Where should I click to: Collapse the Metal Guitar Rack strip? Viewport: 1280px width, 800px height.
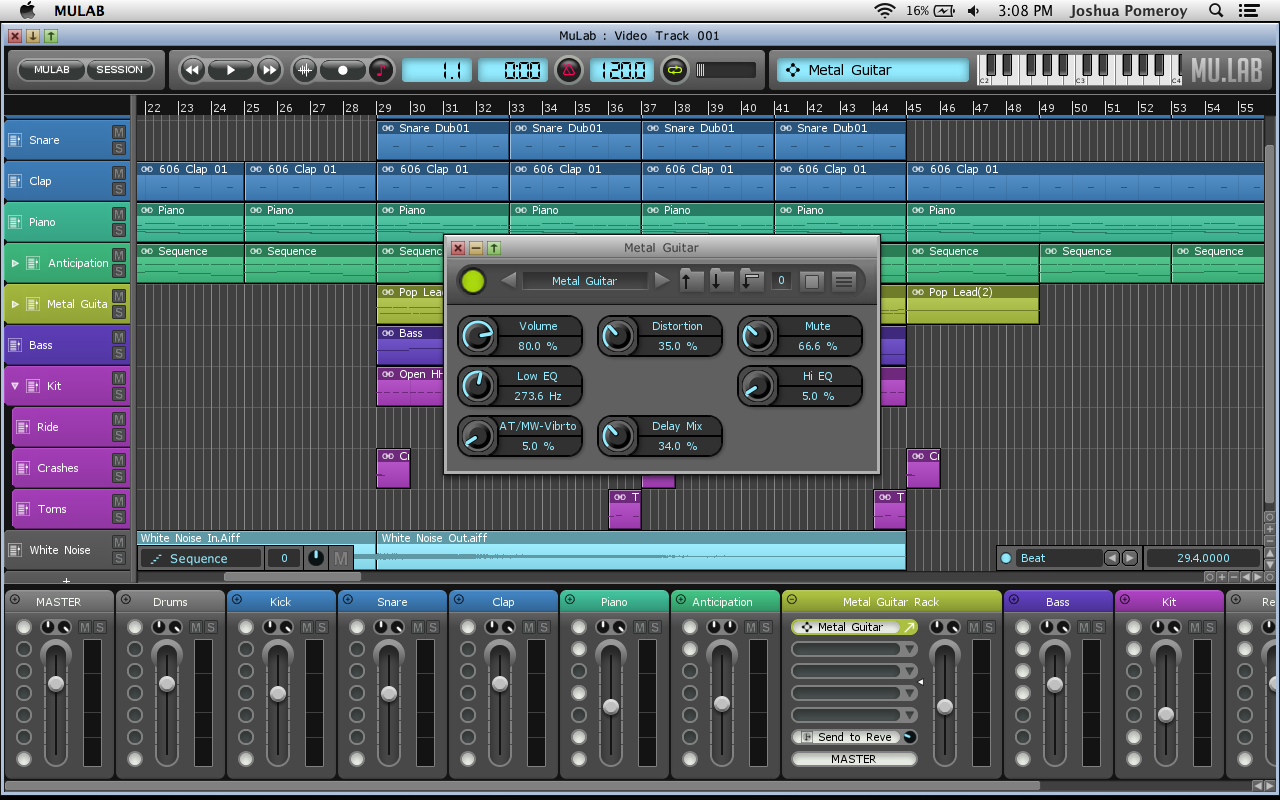(791, 600)
